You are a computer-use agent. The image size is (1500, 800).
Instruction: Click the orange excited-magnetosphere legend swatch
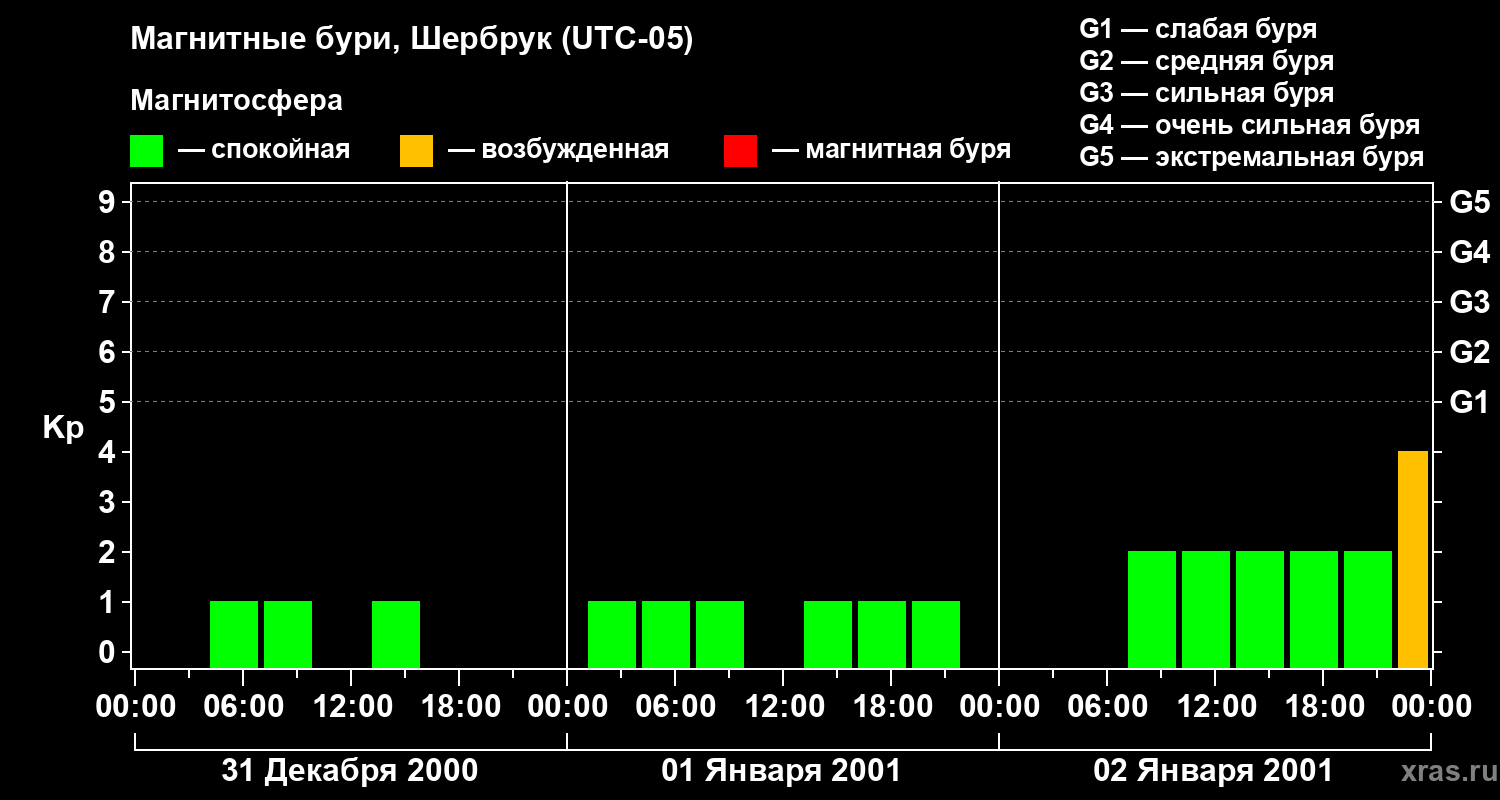[416, 151]
